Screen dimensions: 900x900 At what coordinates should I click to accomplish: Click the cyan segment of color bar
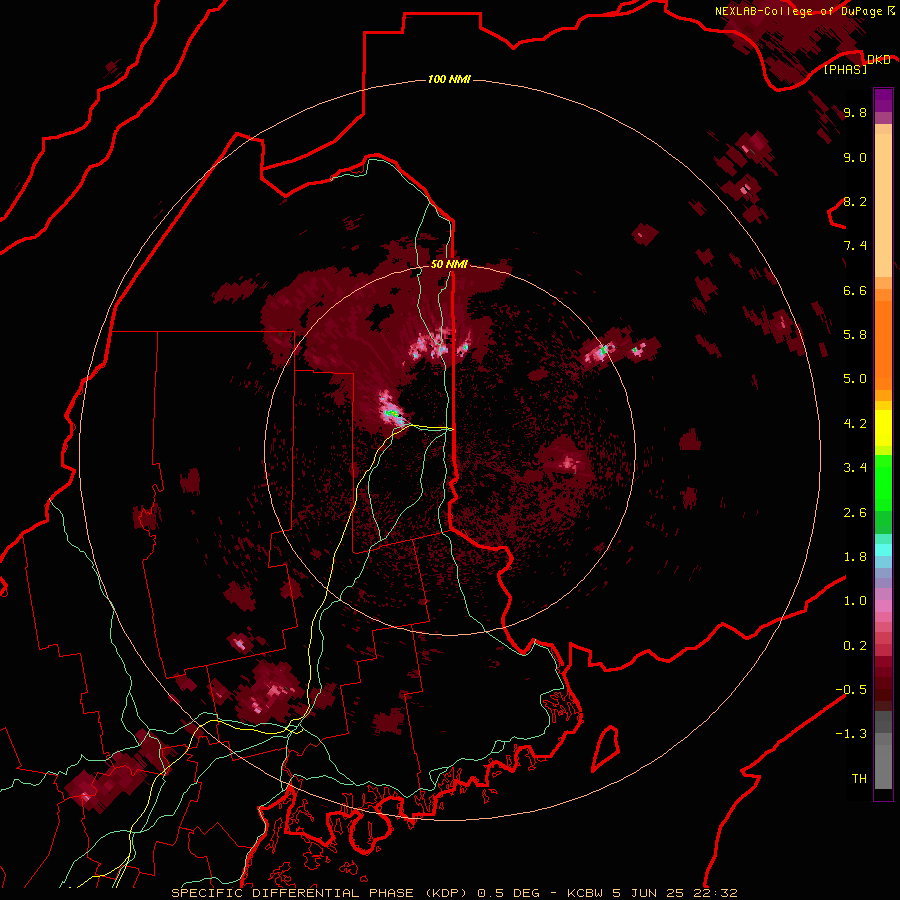pos(883,550)
